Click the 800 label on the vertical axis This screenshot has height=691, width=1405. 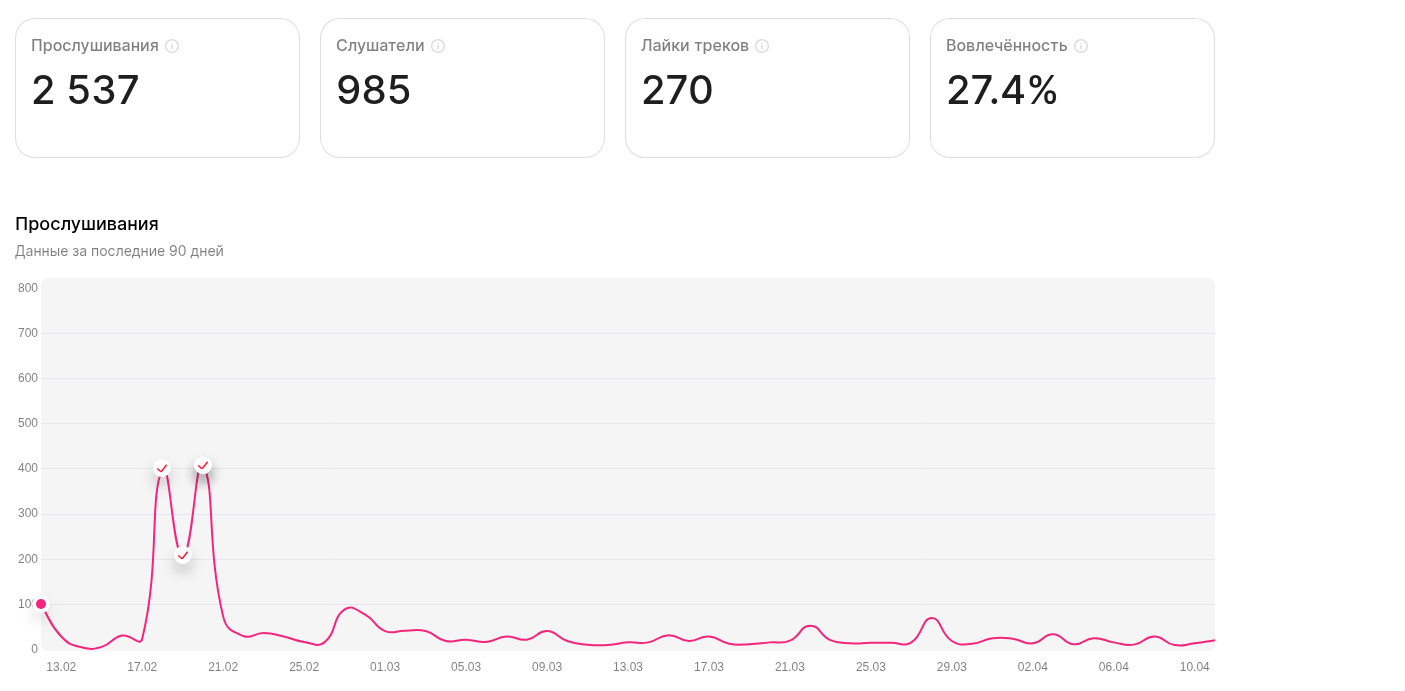click(x=28, y=288)
